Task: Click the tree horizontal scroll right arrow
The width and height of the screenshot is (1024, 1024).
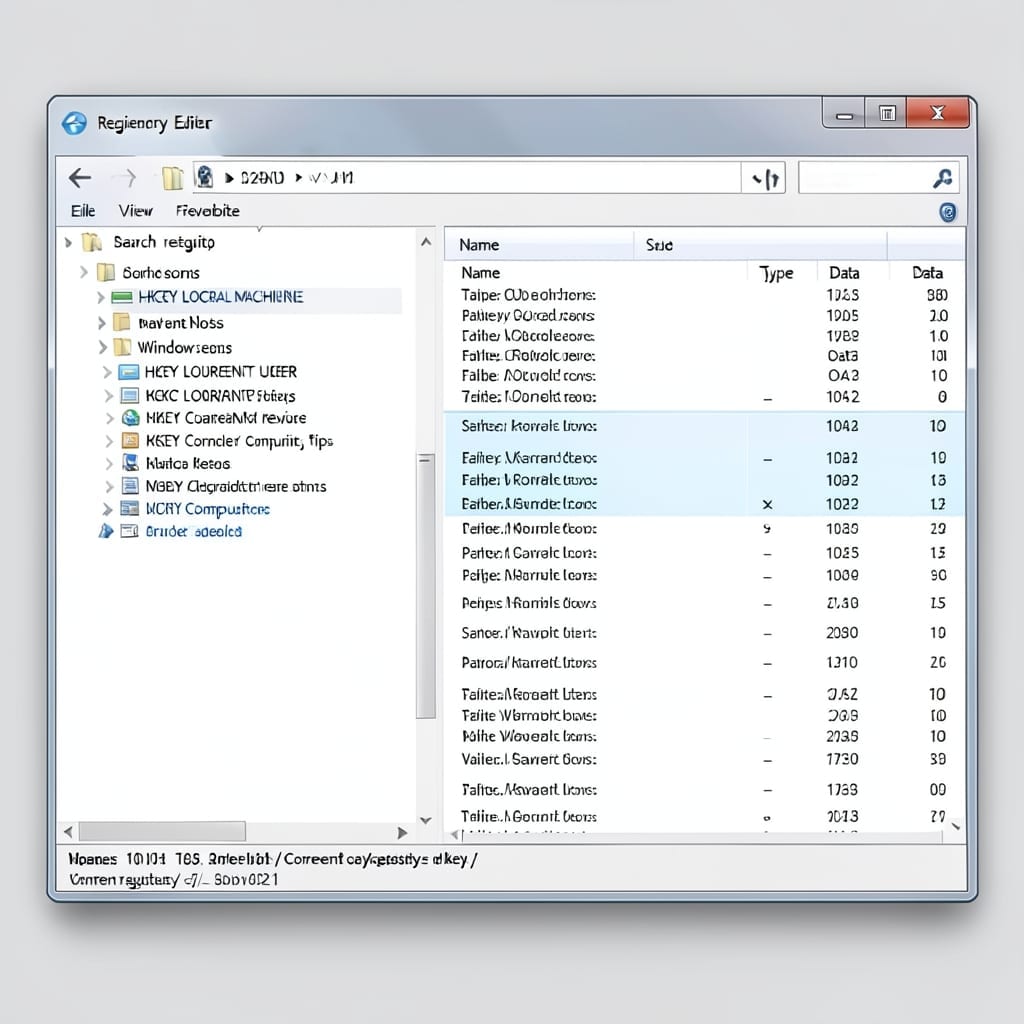Action: (x=402, y=833)
